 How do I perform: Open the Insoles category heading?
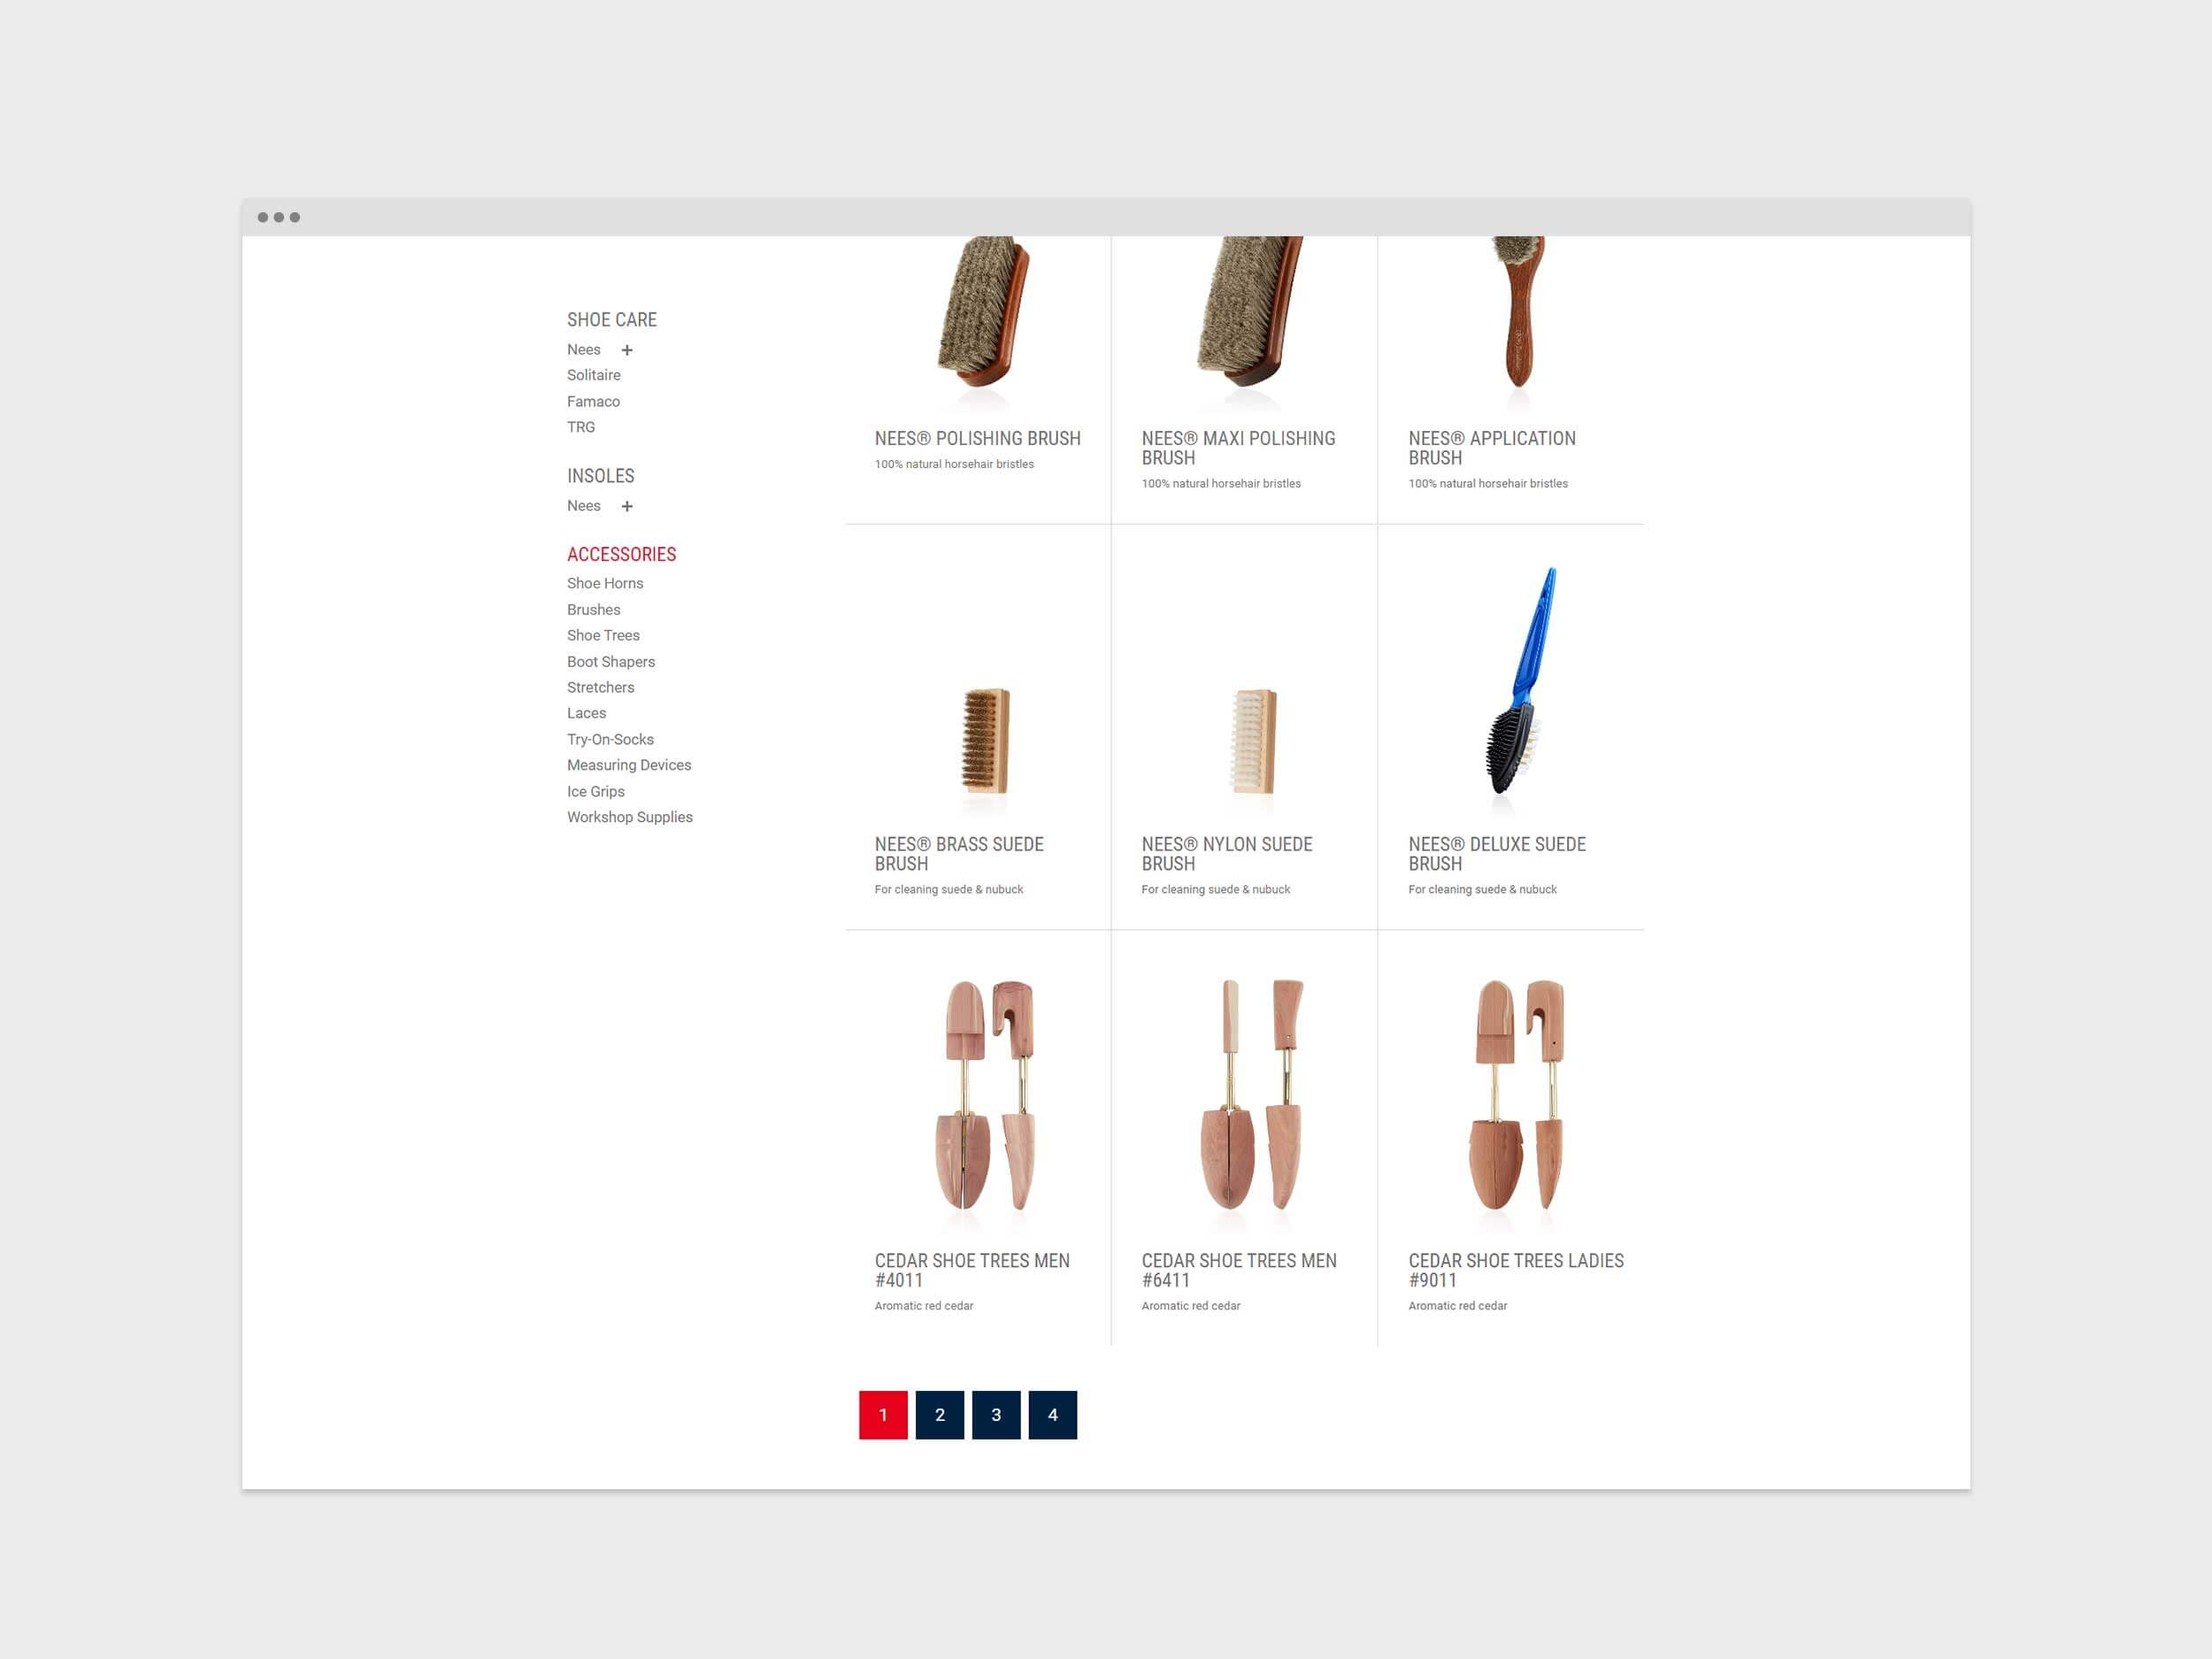click(x=600, y=476)
